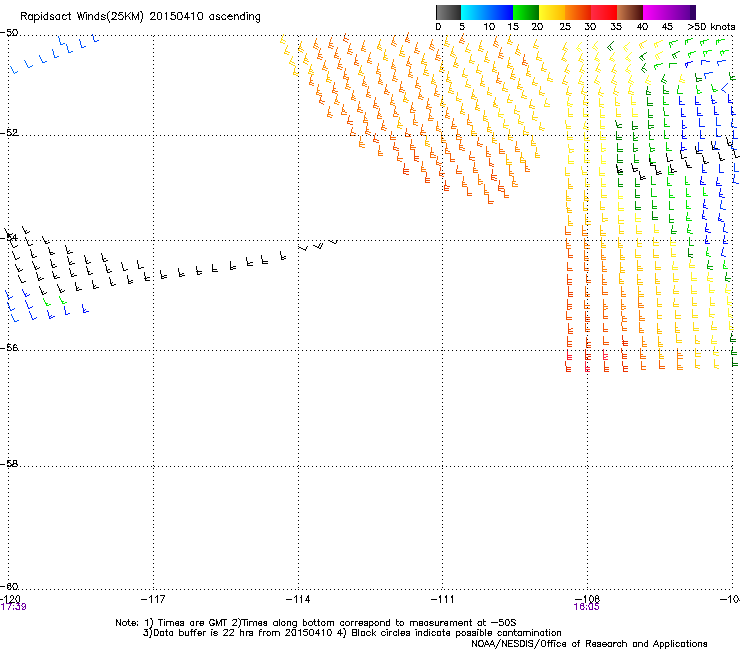This screenshot has width=740, height=650.
Task: Click the green 15-20 knots color band
Action: 526,12
